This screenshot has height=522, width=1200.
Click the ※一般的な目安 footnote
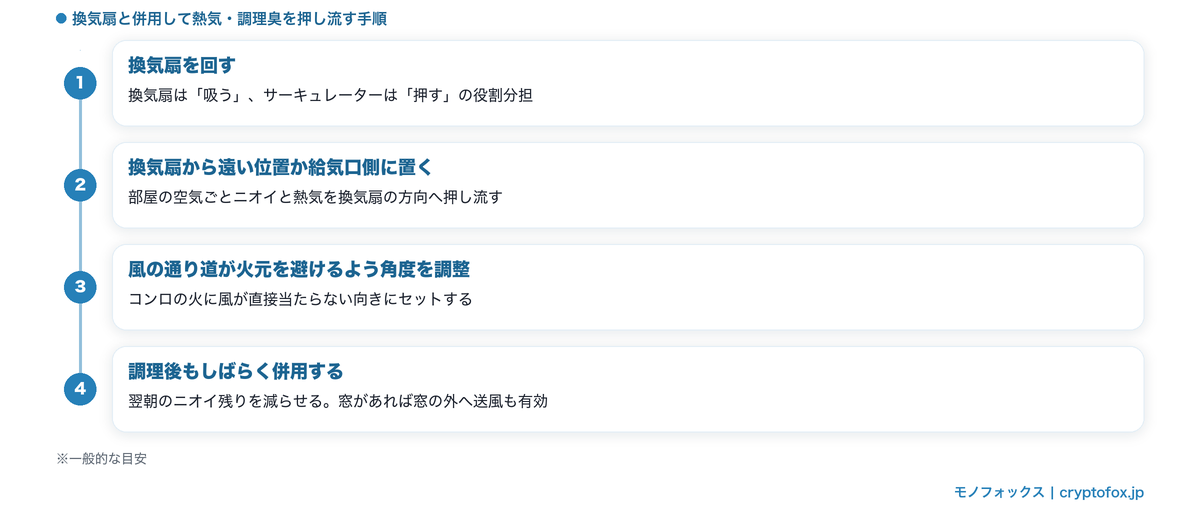point(102,459)
